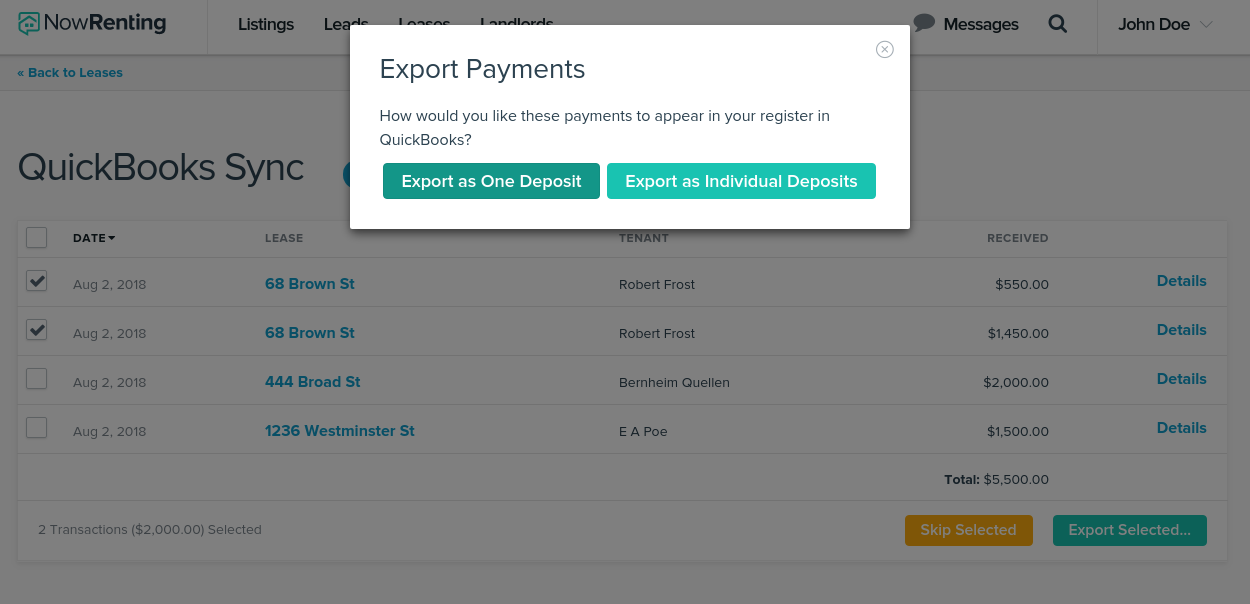
Task: Expand the John Doe account dropdown
Action: 1165,24
